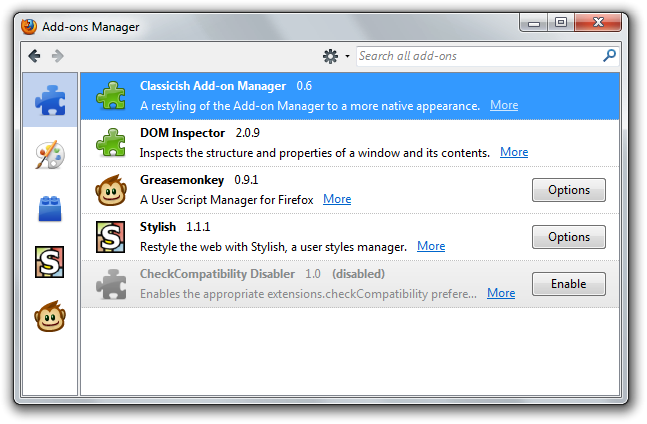Open the Appearance palette category in sidebar
The image size is (647, 424).
pyautogui.click(x=50, y=155)
